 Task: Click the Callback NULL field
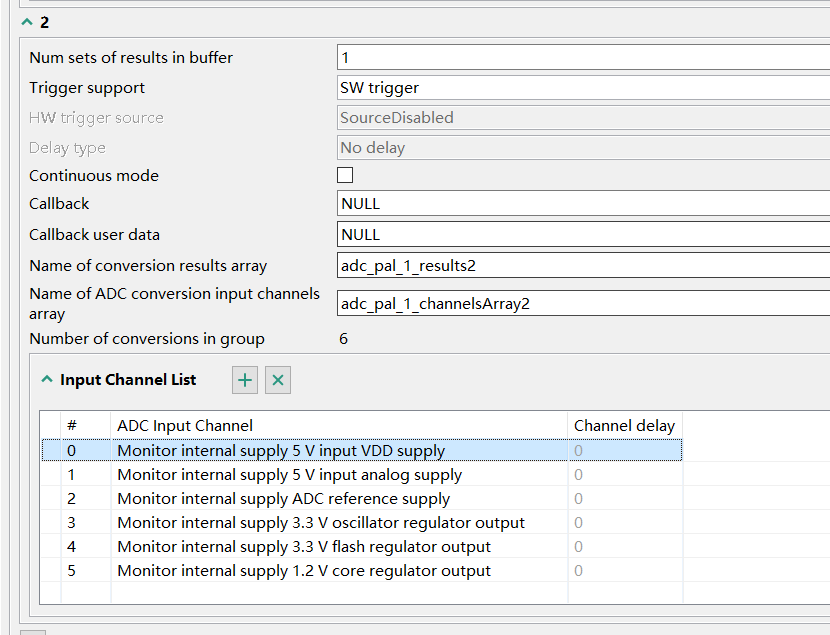584,203
